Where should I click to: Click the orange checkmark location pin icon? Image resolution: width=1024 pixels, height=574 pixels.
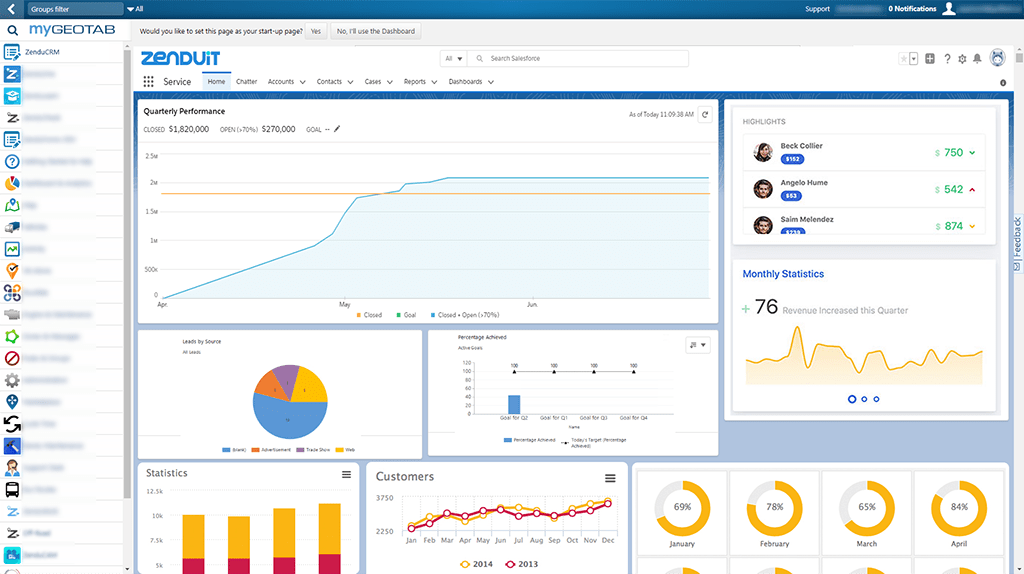tap(12, 270)
